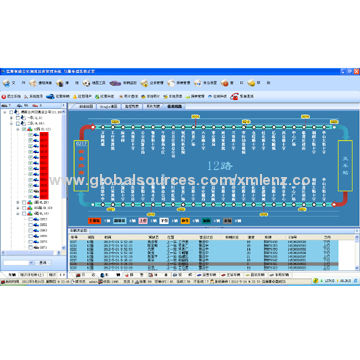Click the yellow warning icon beside the blue car

[x=75, y=96]
